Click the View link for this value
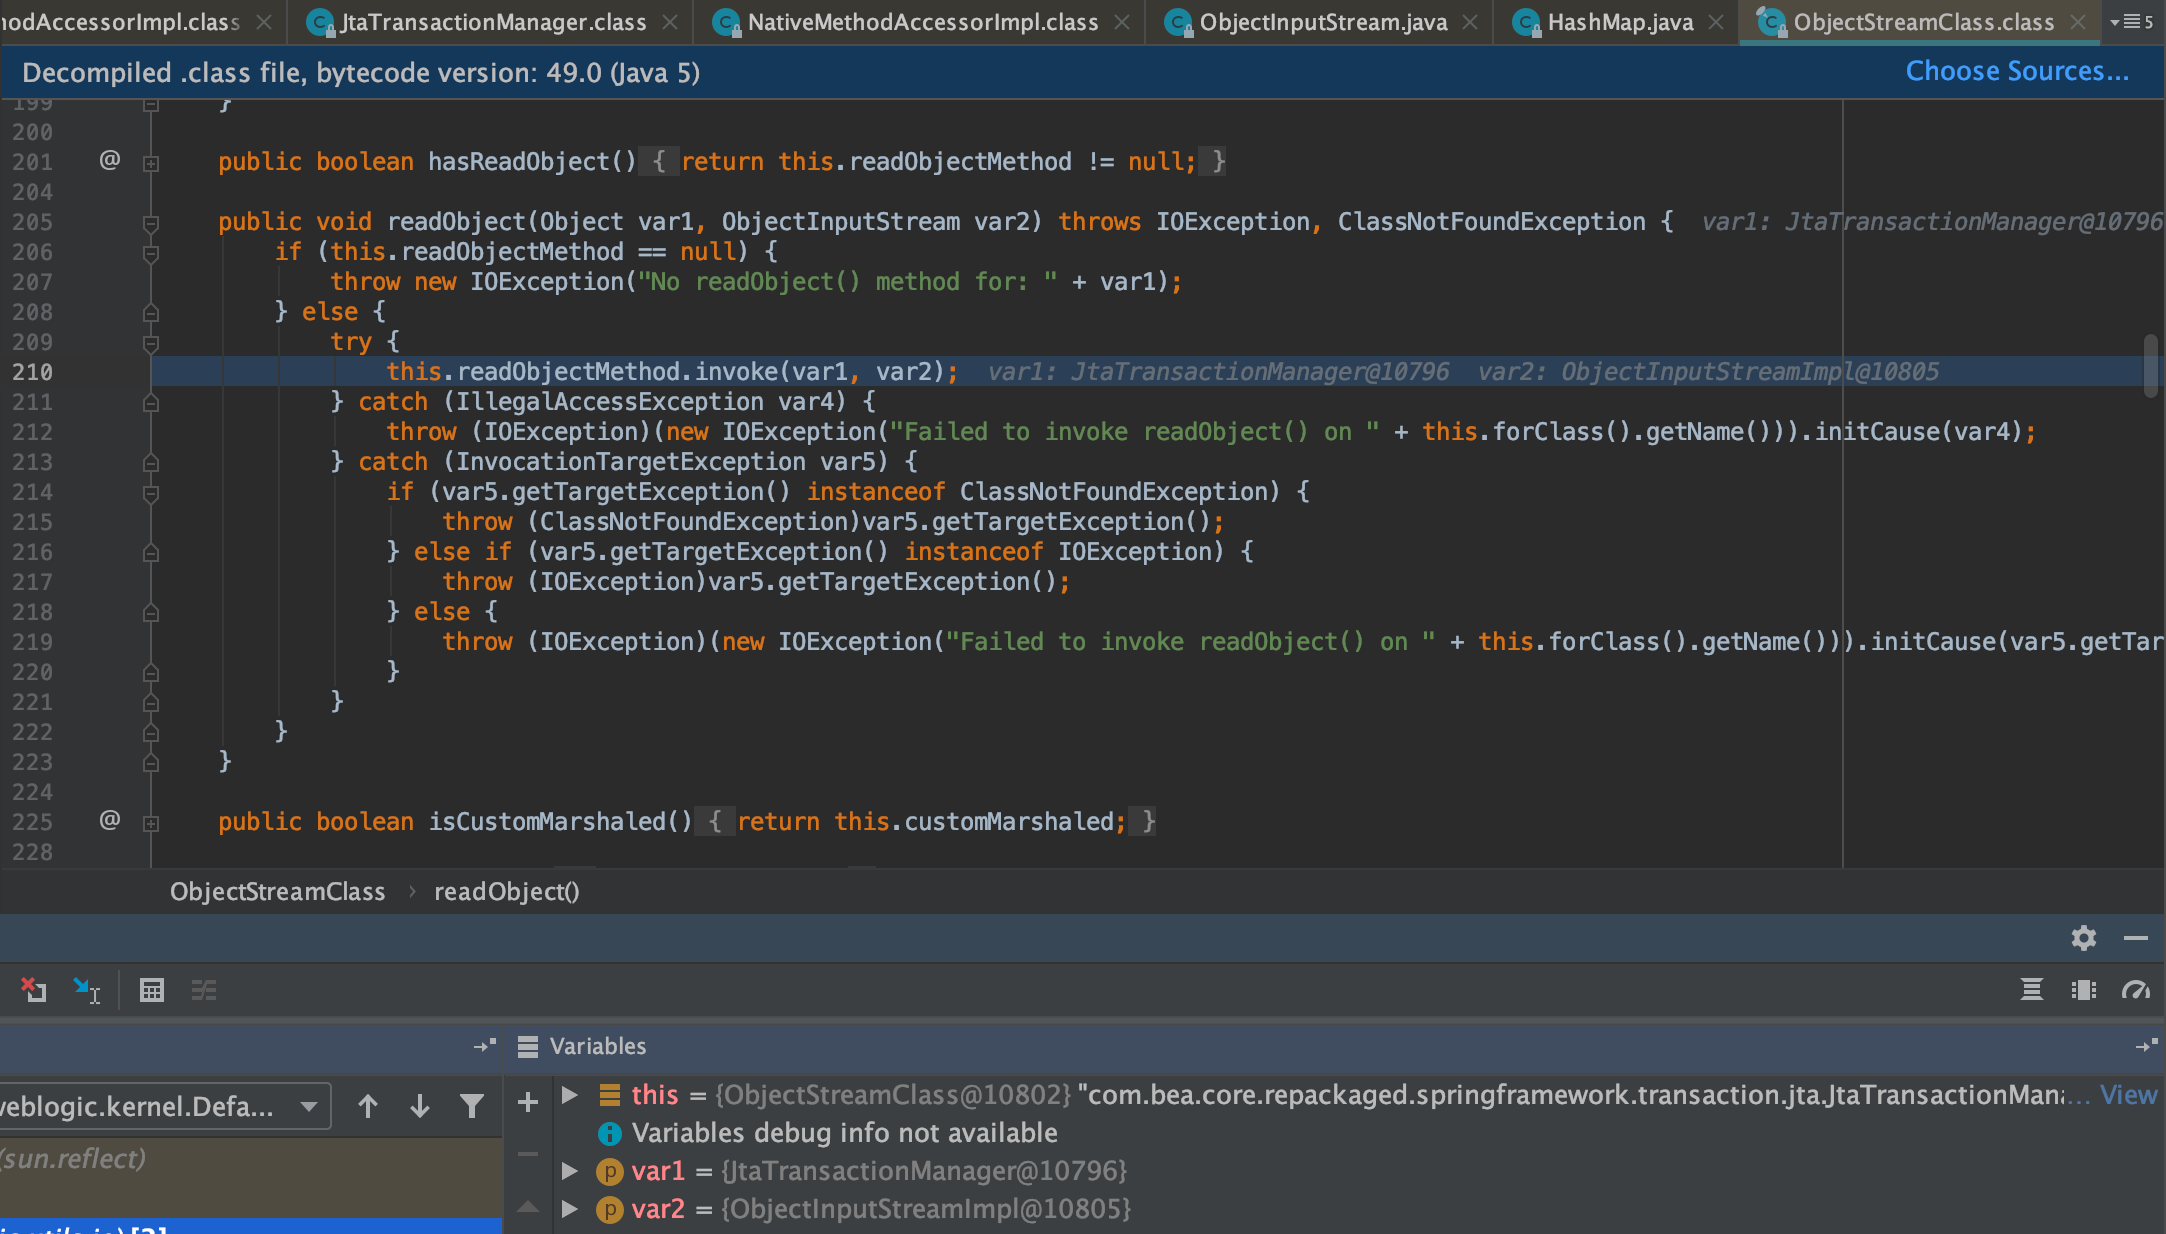The width and height of the screenshot is (2166, 1234). [2128, 1095]
